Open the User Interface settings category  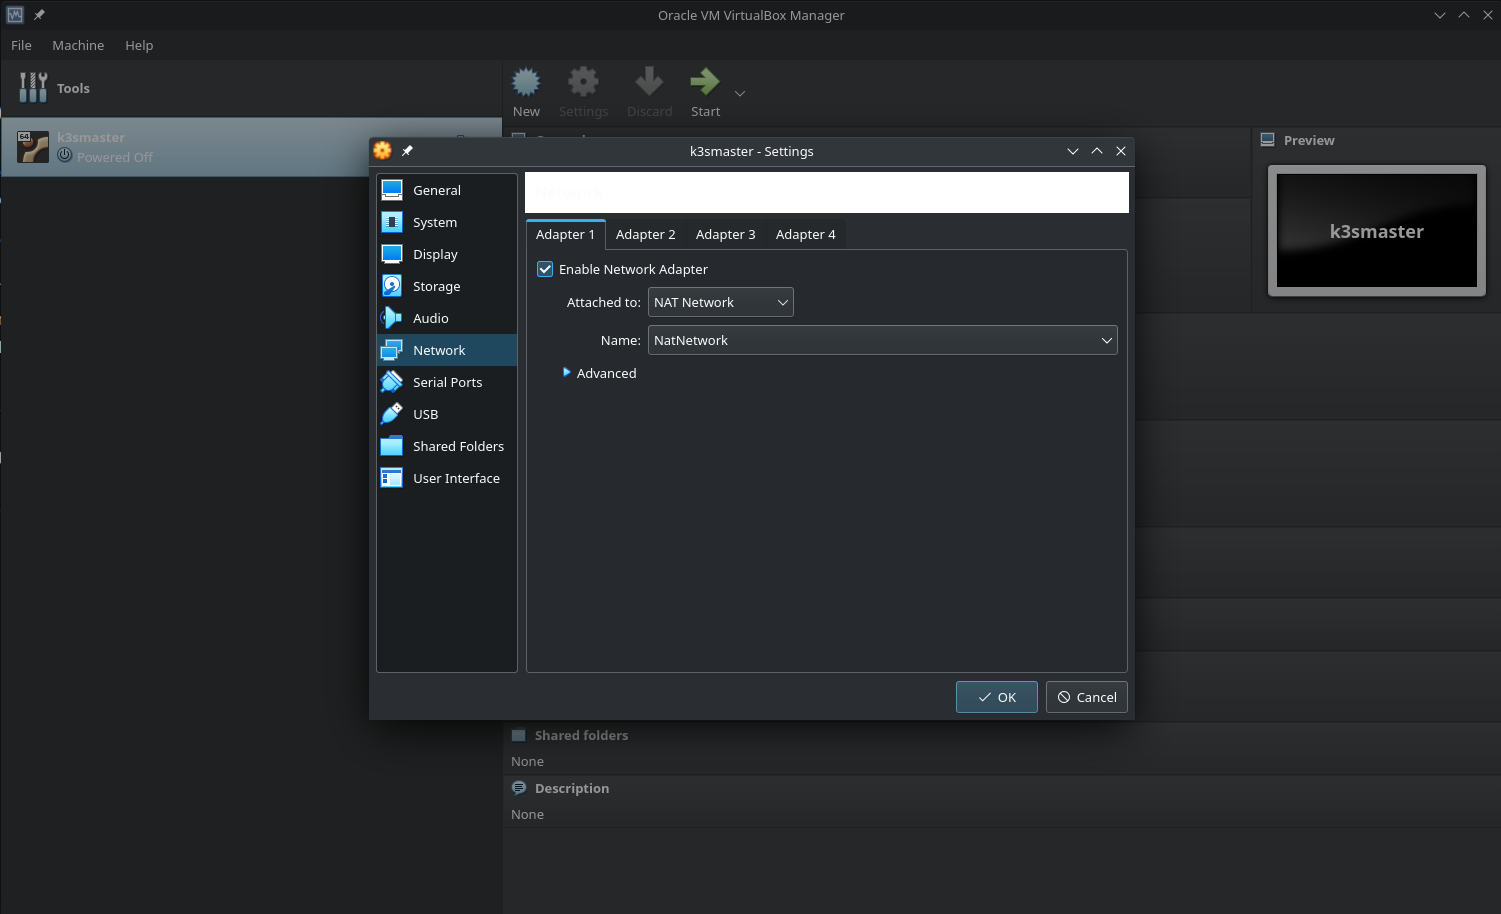447,478
